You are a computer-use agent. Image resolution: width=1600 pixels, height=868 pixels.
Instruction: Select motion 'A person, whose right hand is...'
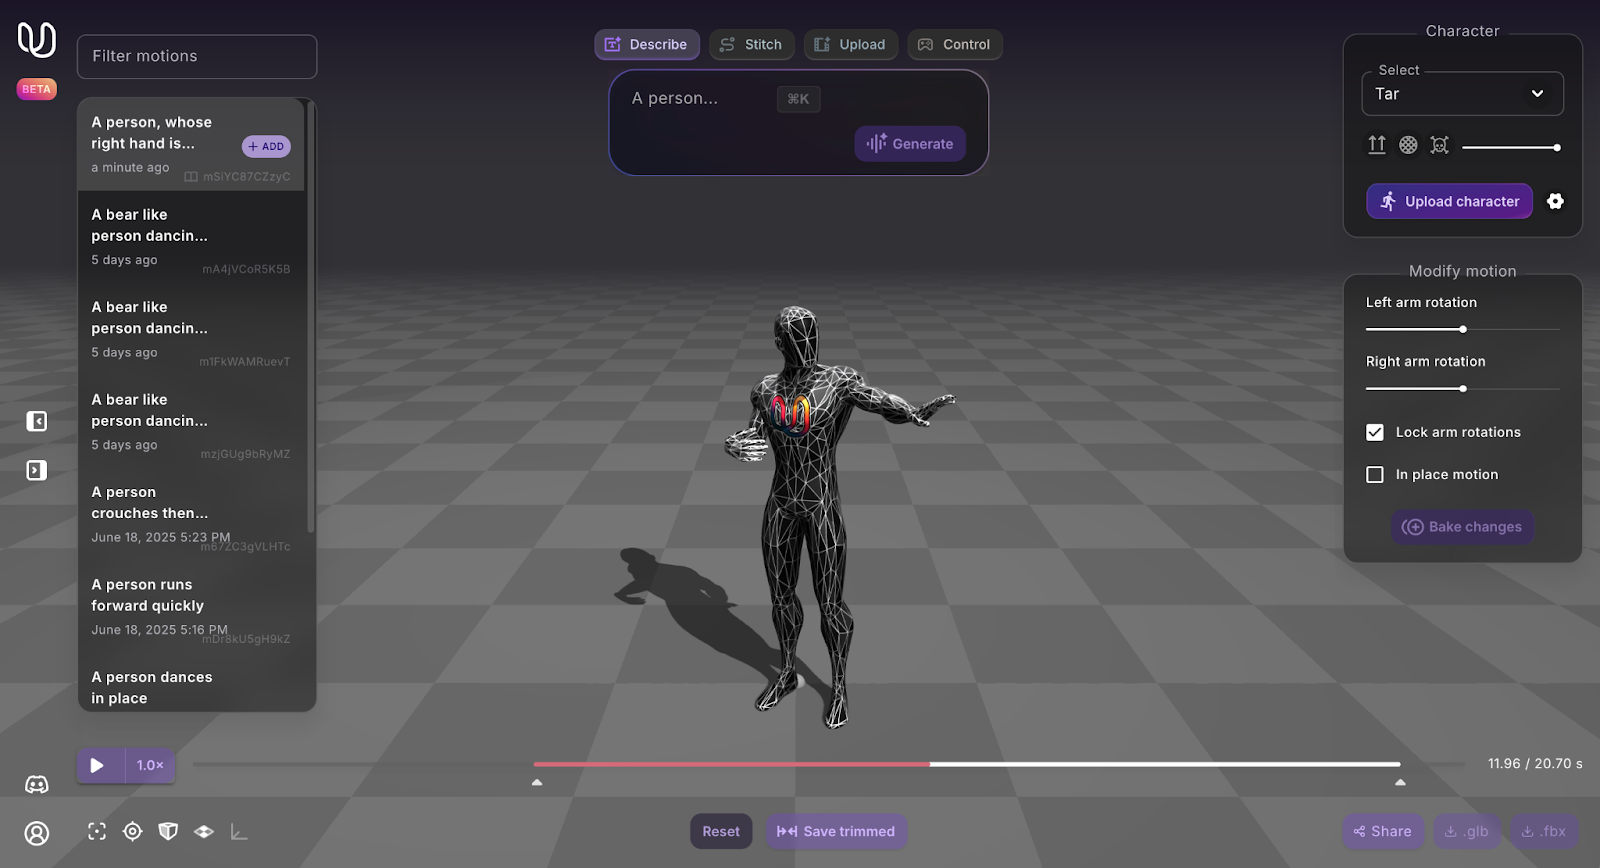tap(191, 144)
